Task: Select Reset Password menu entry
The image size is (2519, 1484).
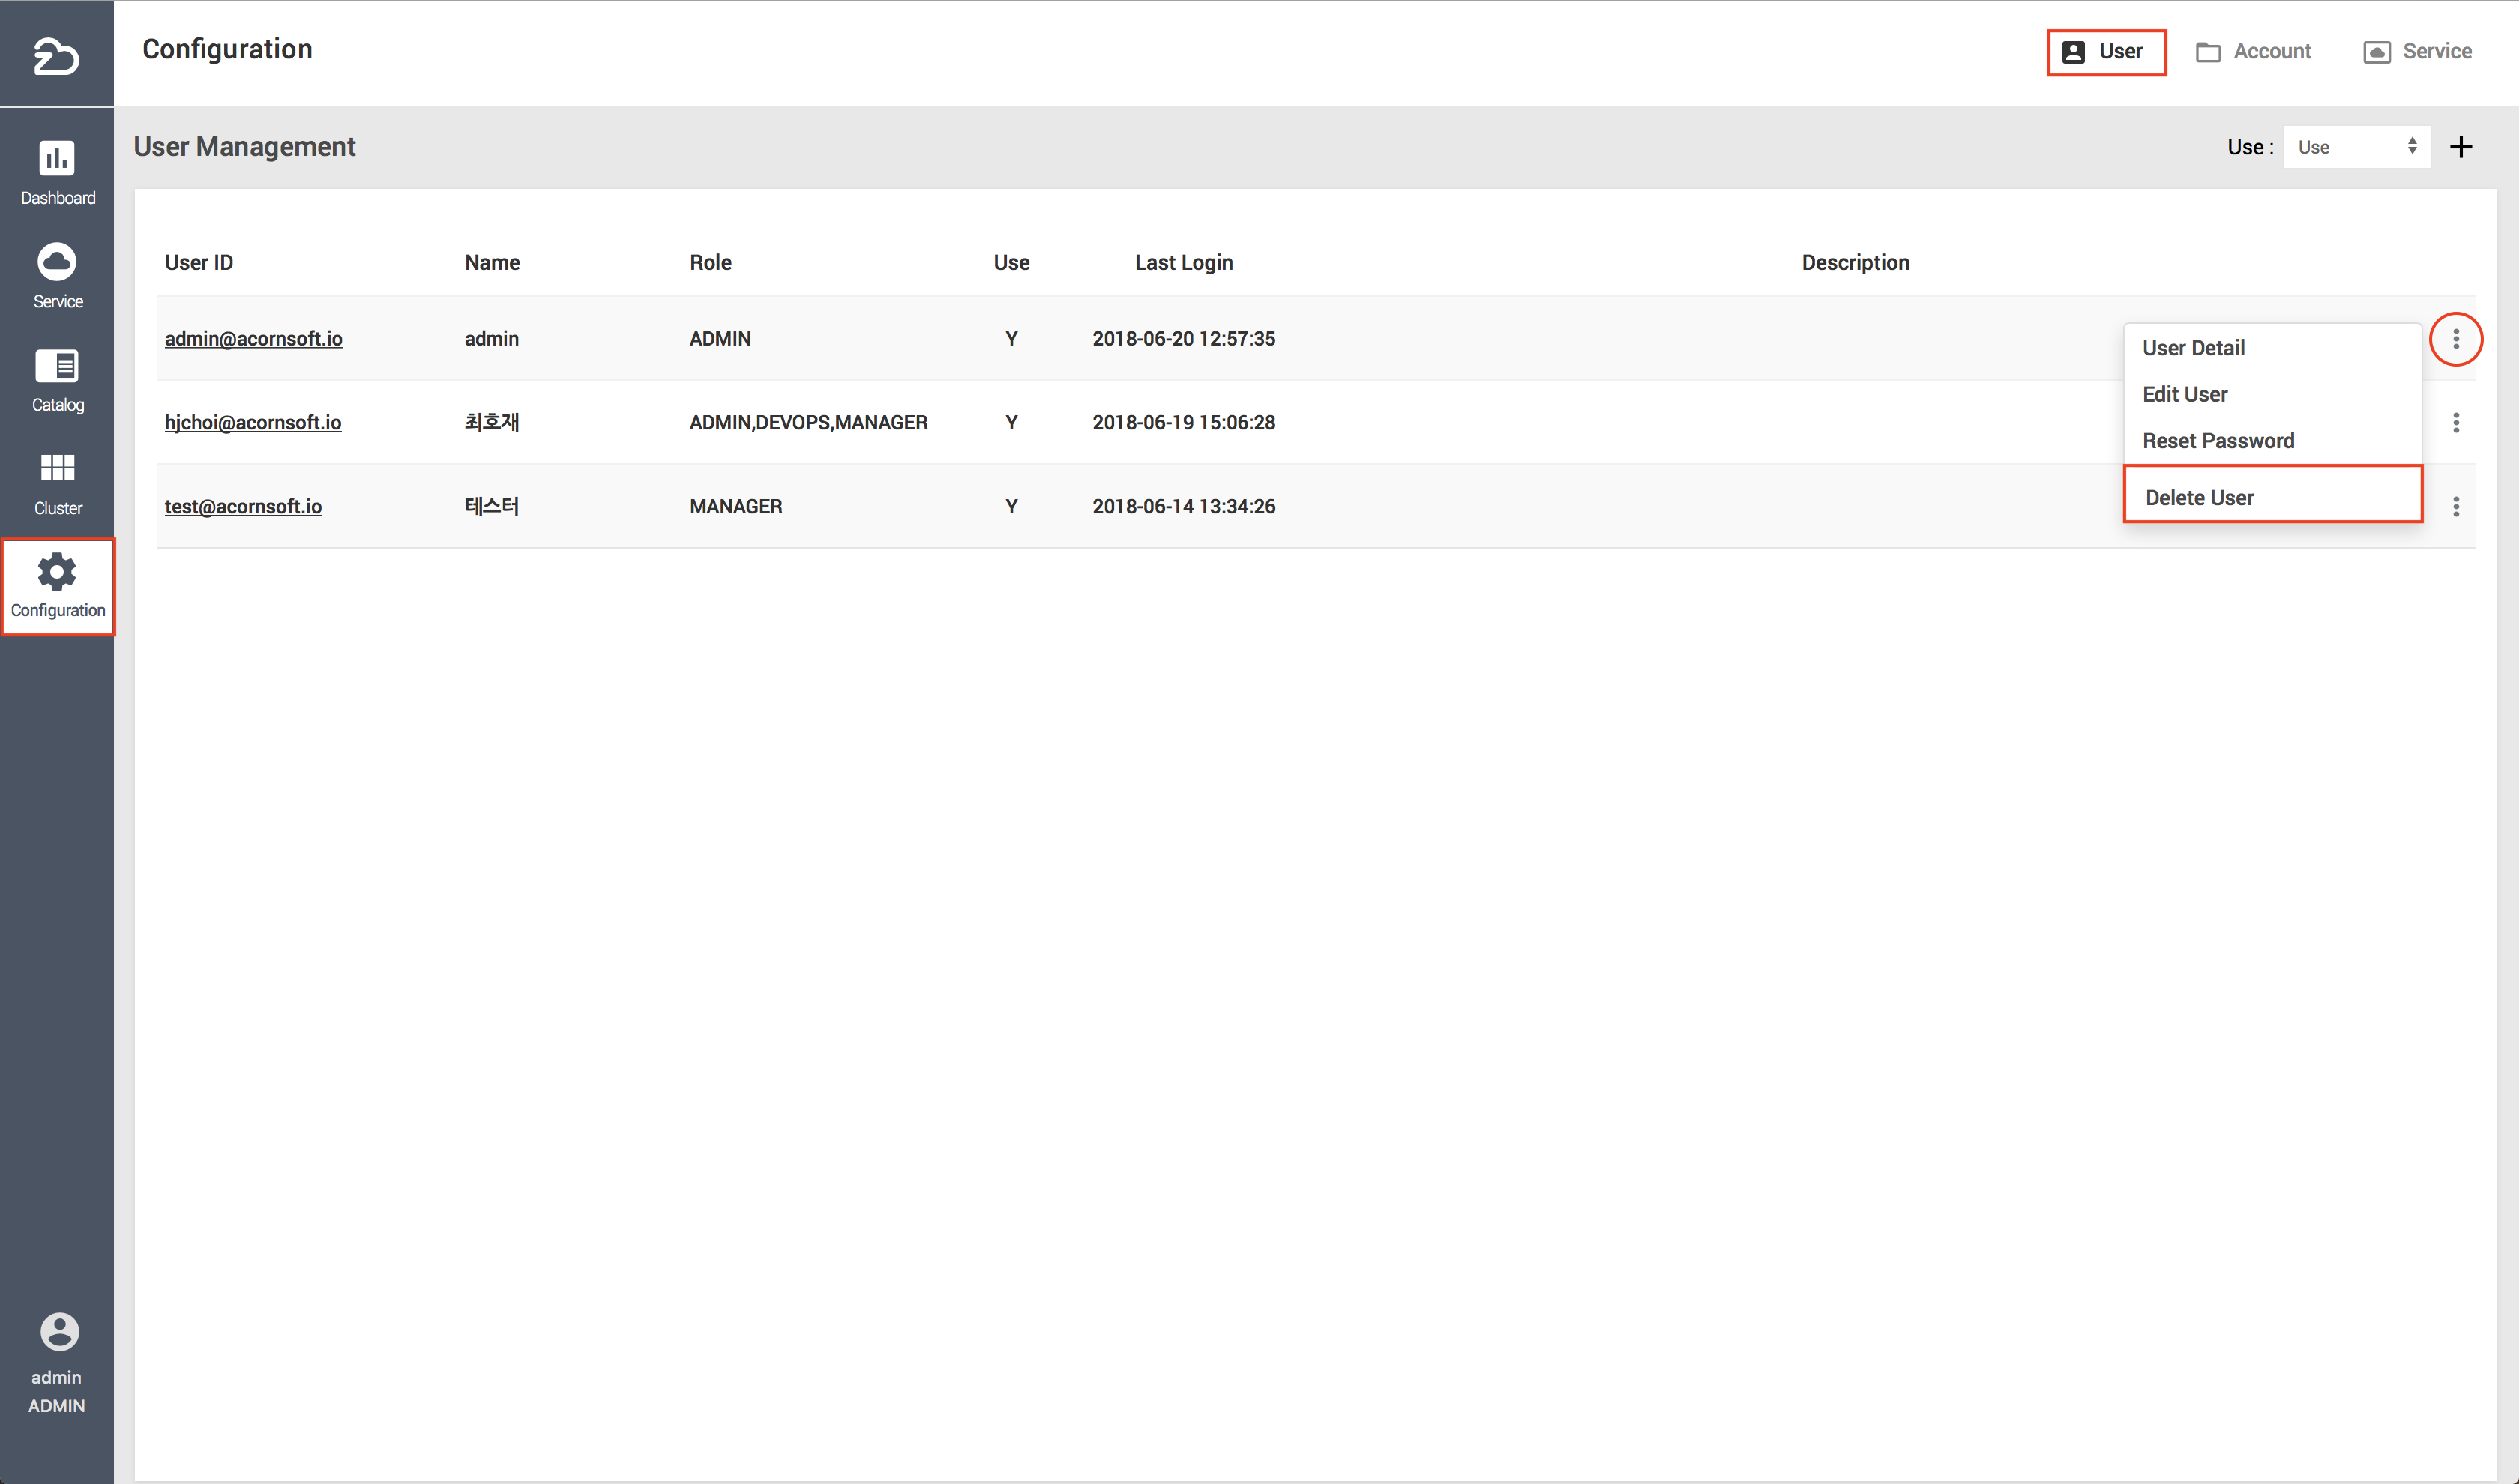Action: [x=2217, y=441]
